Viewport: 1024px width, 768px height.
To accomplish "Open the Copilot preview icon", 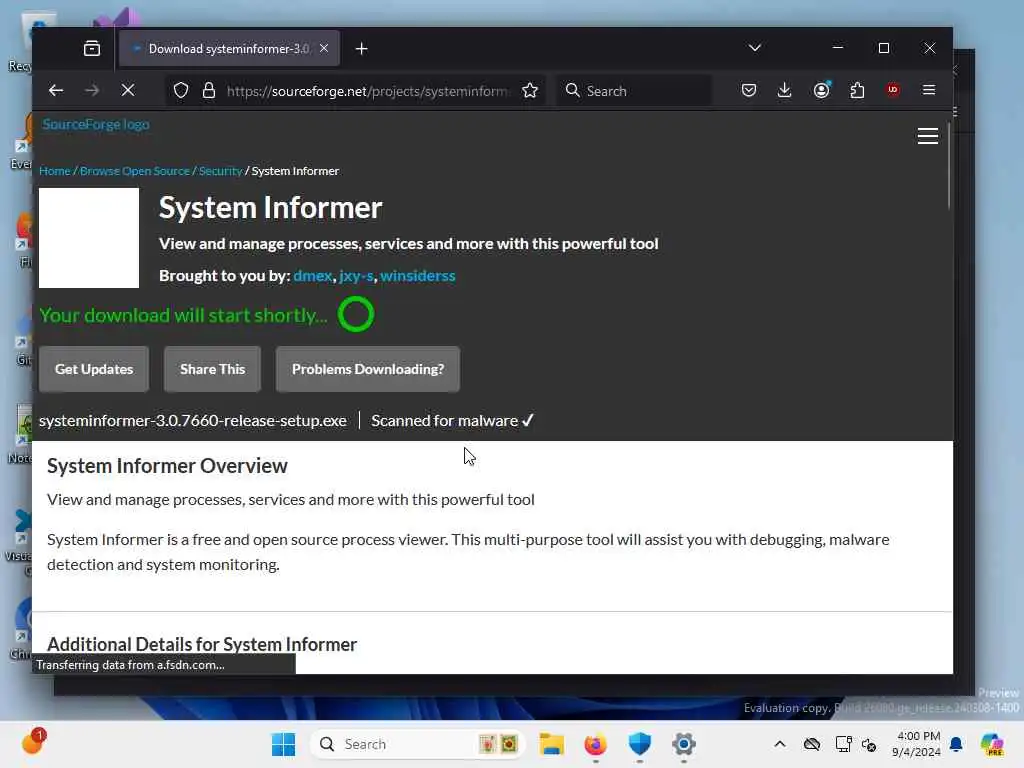I will click(x=991, y=744).
